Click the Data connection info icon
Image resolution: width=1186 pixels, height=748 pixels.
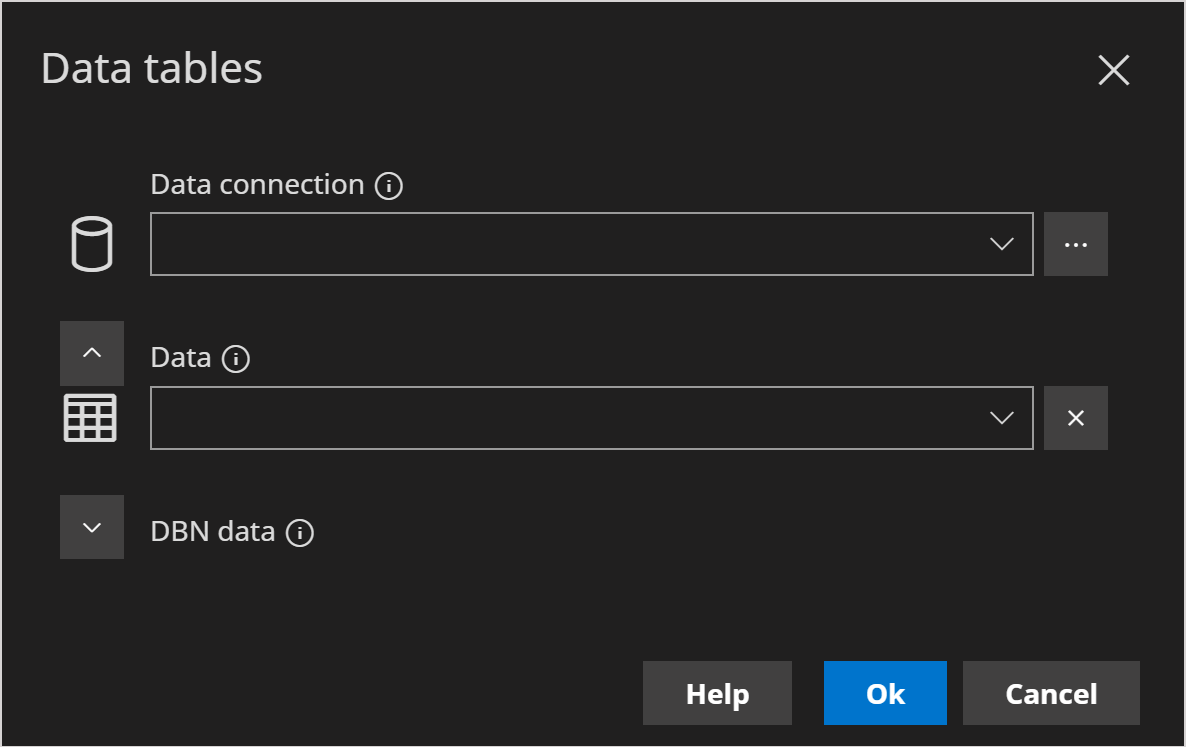[389, 186]
